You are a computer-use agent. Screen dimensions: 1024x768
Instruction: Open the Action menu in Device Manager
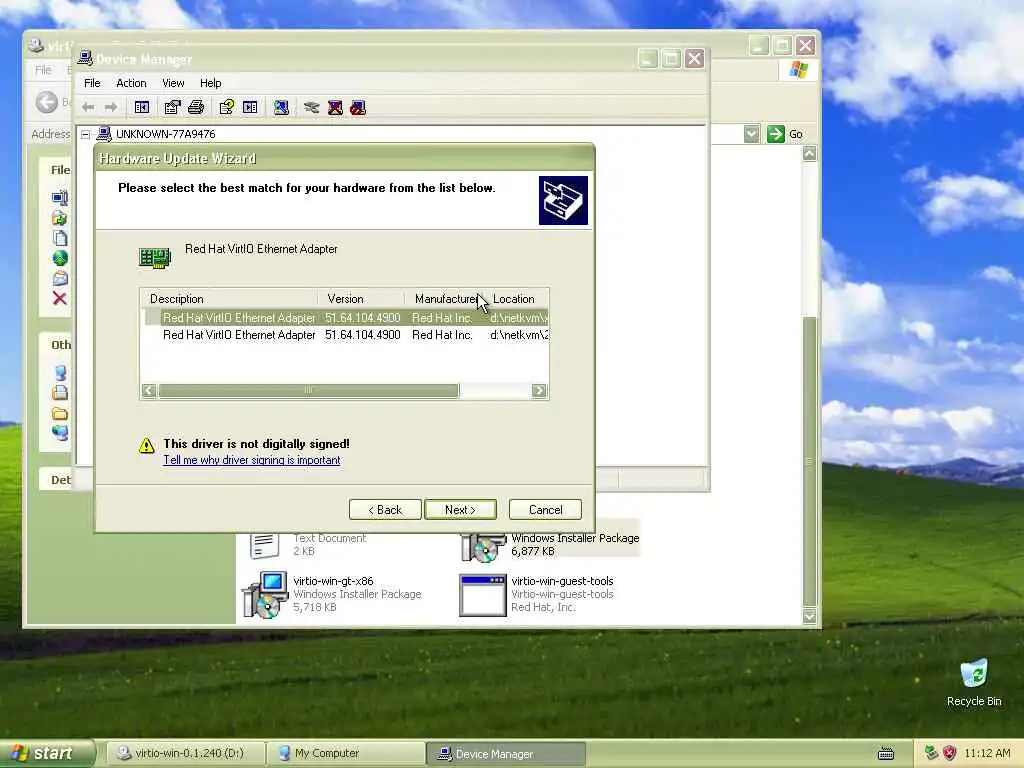(131, 83)
